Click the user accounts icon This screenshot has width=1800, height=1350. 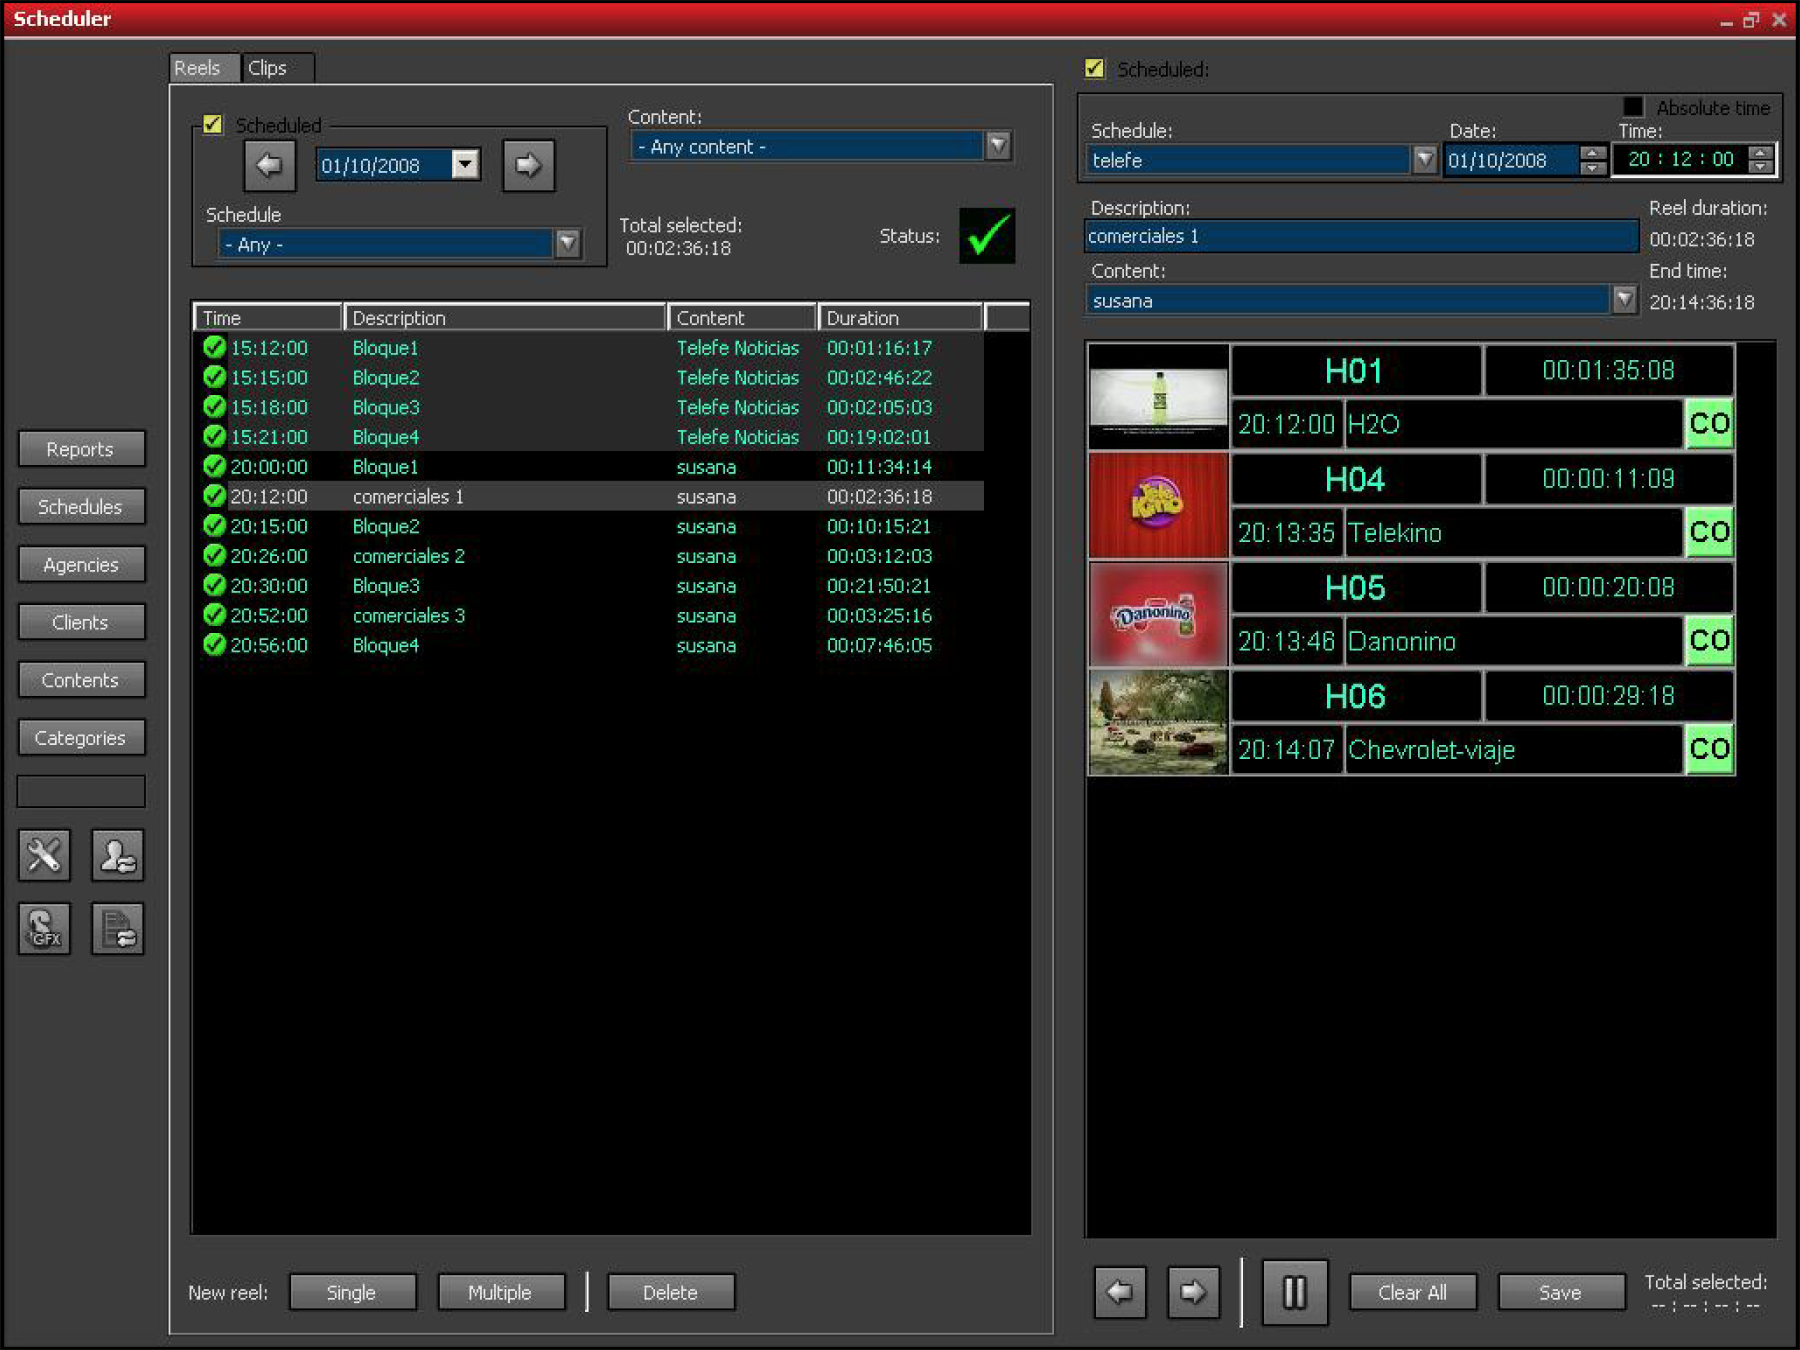tap(118, 856)
